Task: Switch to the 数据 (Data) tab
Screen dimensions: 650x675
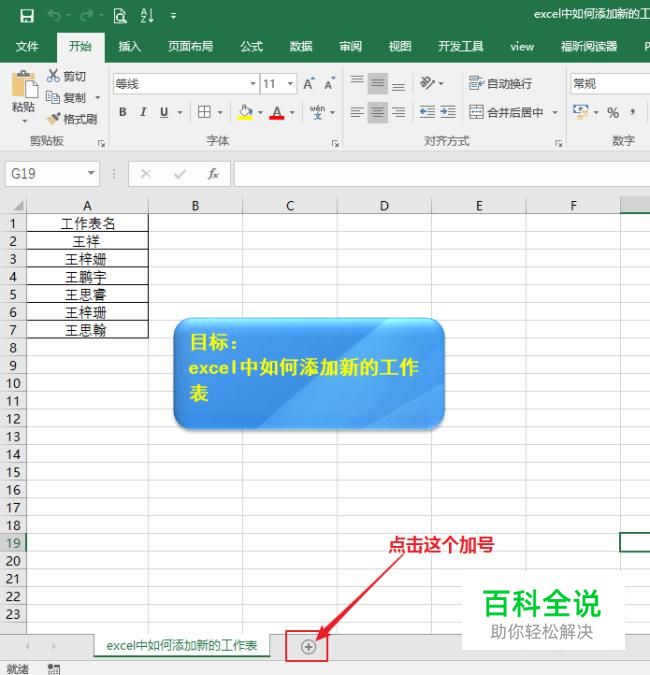Action: click(x=301, y=46)
